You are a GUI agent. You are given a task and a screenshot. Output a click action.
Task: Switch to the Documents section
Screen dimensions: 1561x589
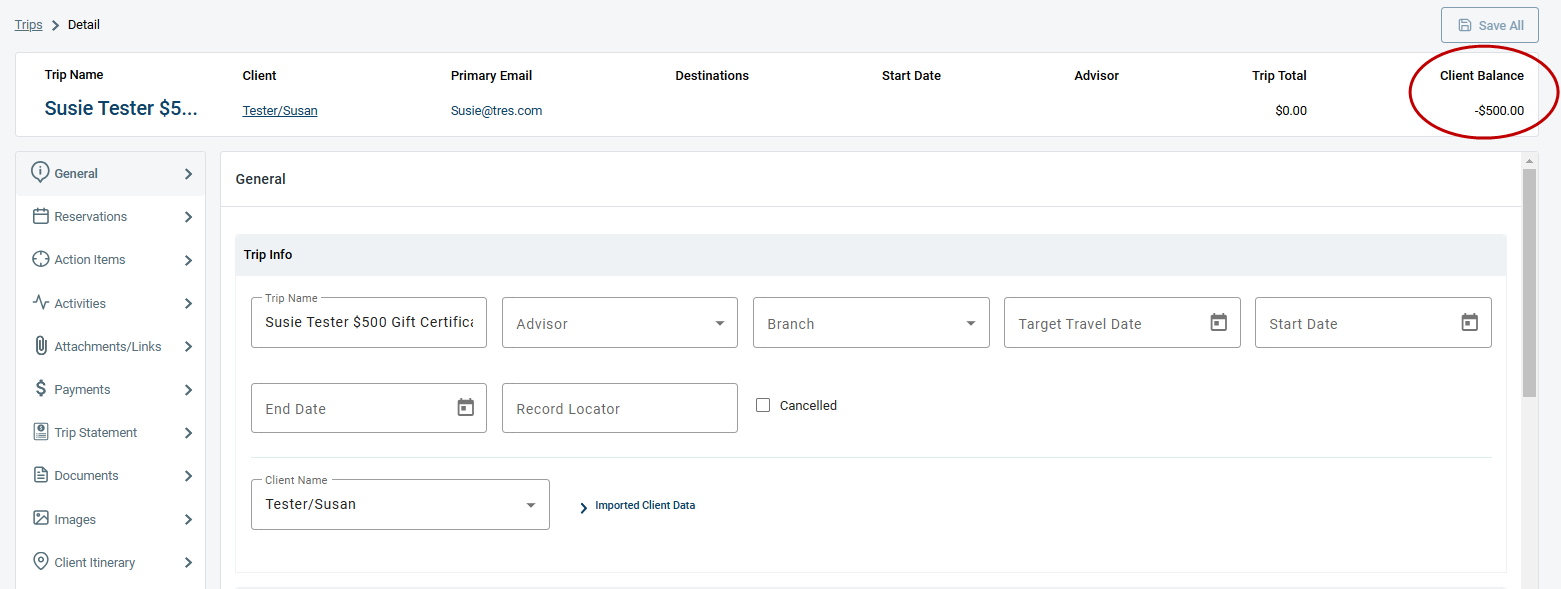[84, 475]
